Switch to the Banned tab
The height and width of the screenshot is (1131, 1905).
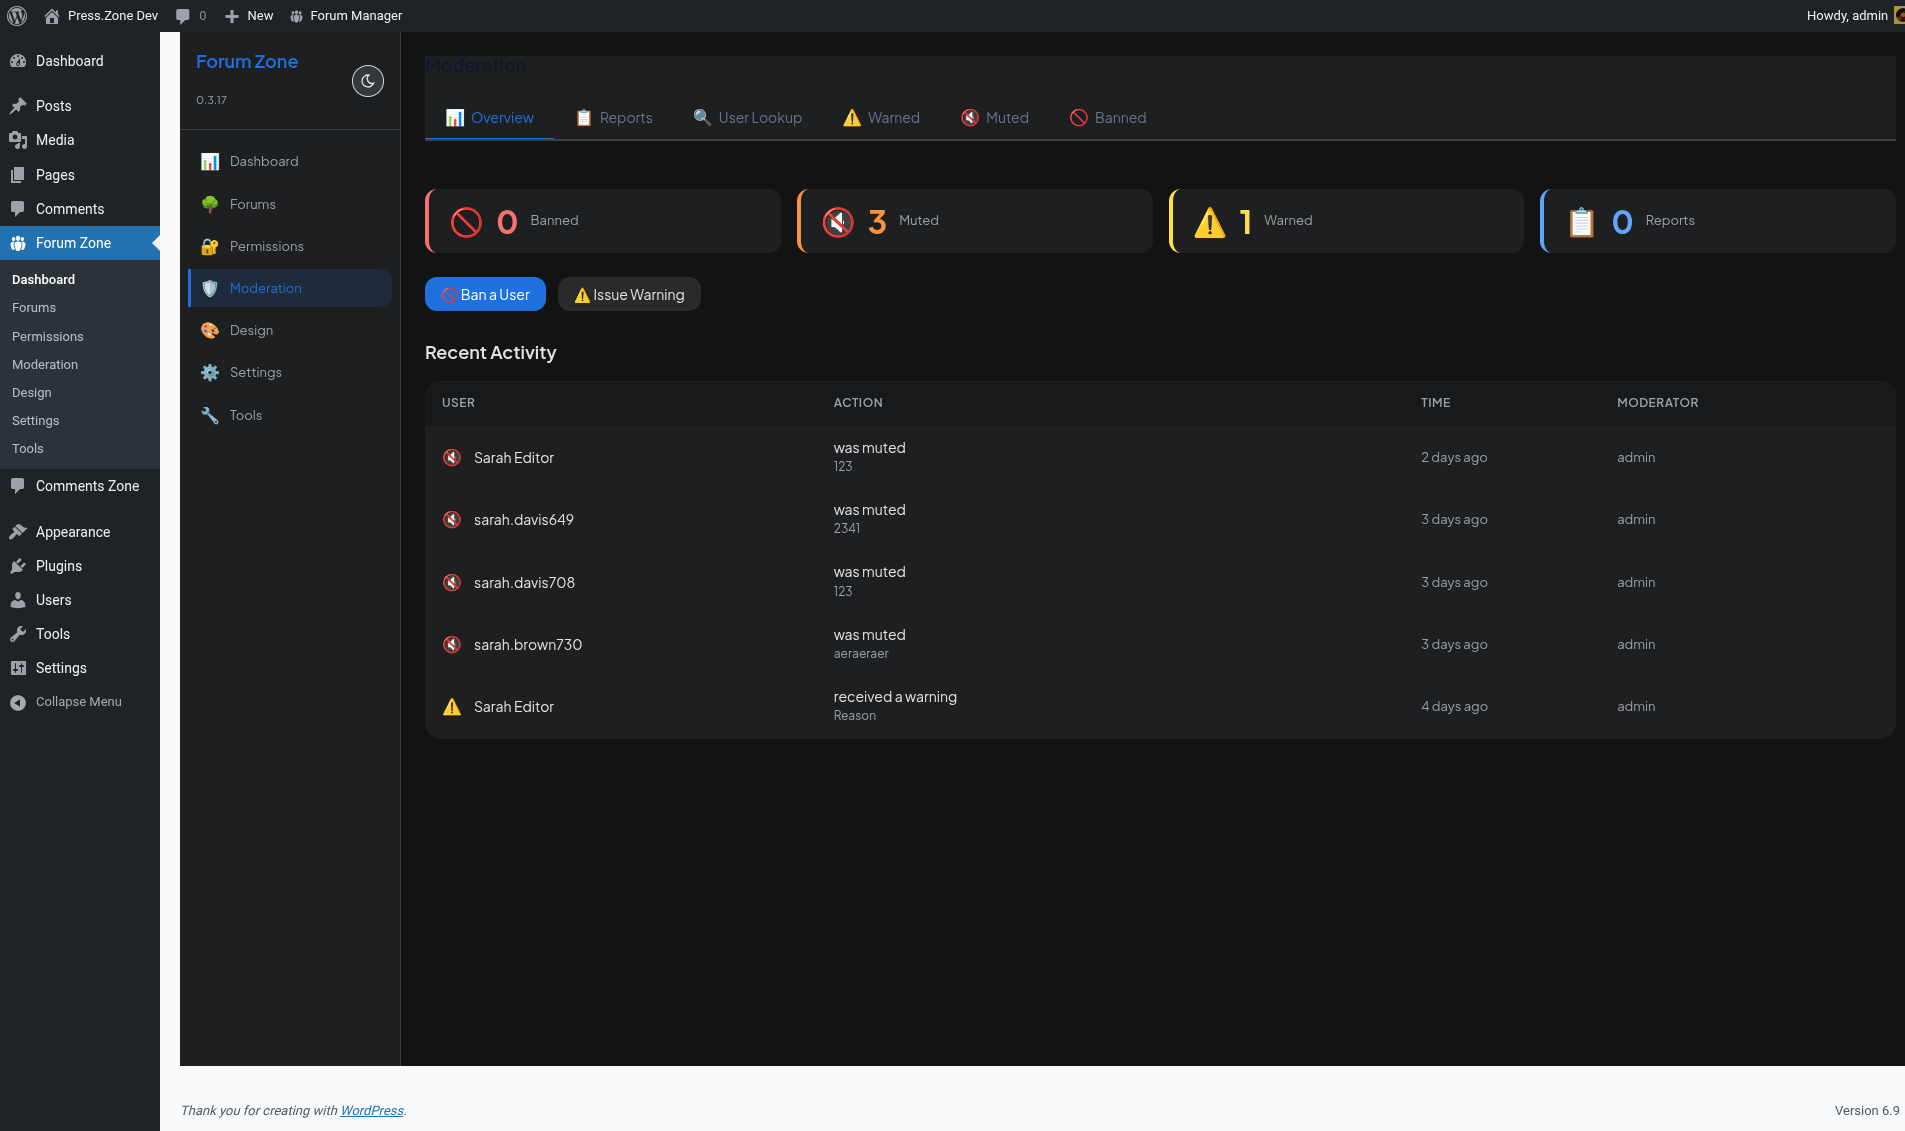coord(1108,118)
